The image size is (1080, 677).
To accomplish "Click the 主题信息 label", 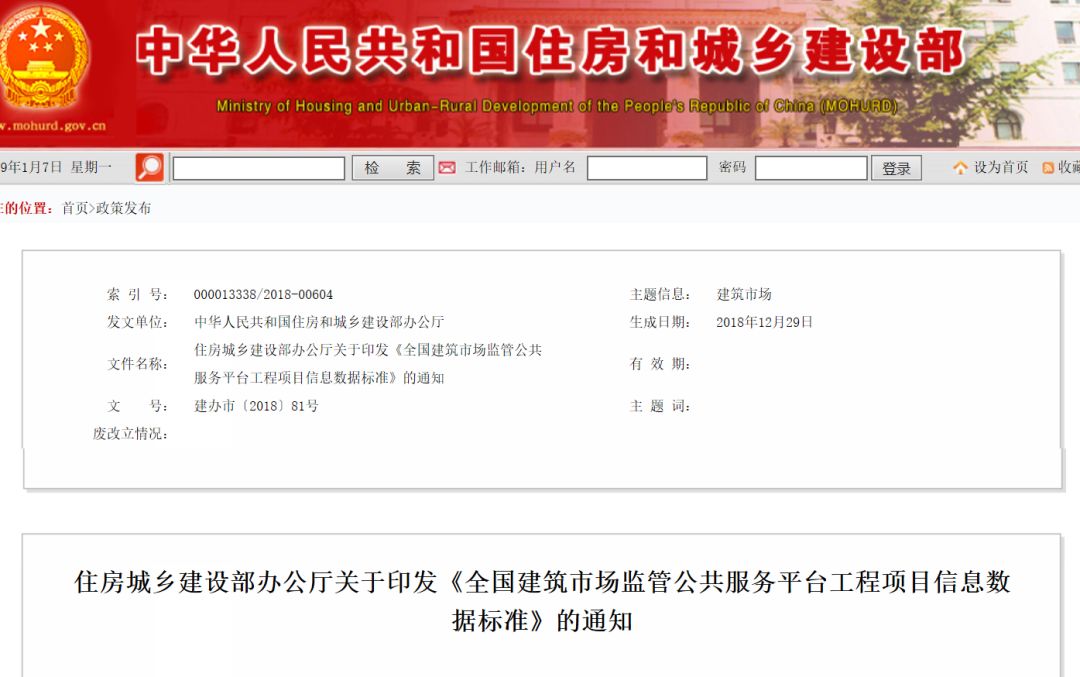I will coord(660,295).
